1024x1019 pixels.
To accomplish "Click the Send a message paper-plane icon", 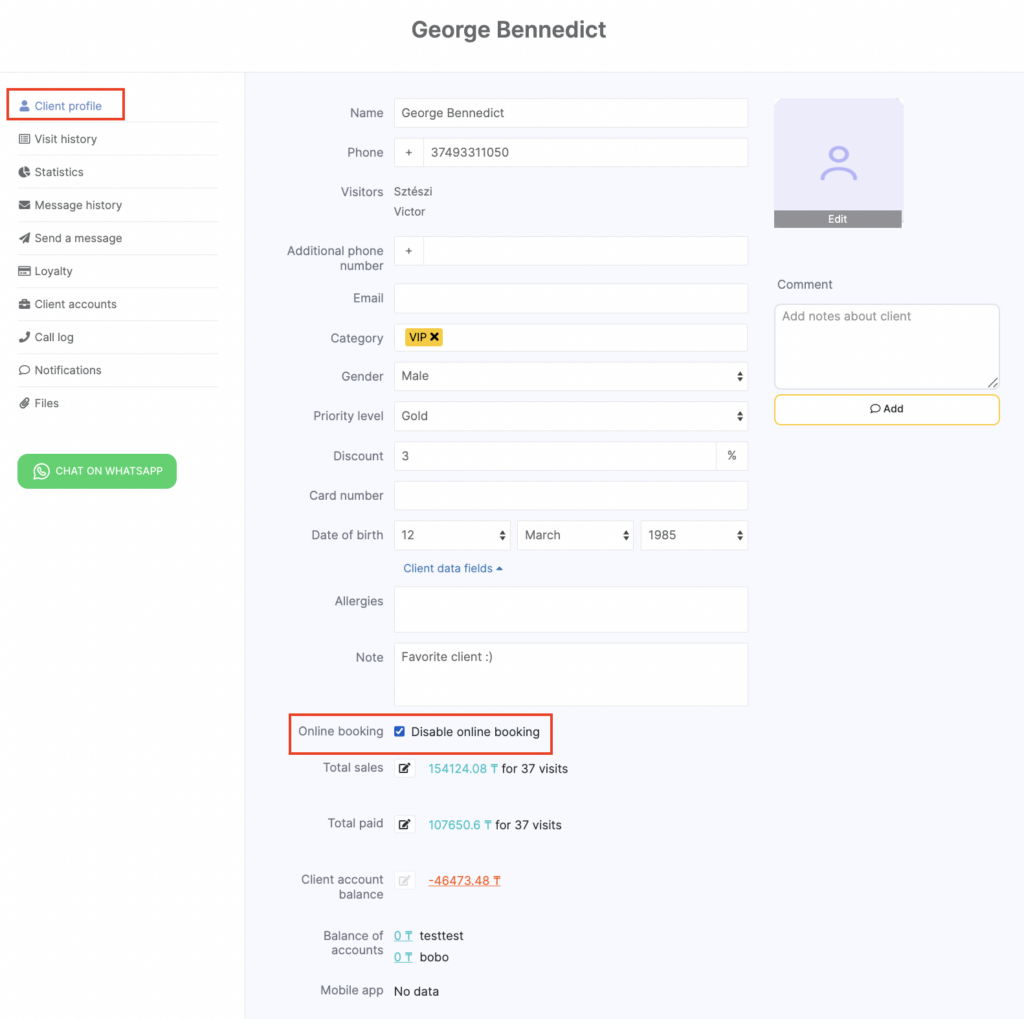I will 25,238.
